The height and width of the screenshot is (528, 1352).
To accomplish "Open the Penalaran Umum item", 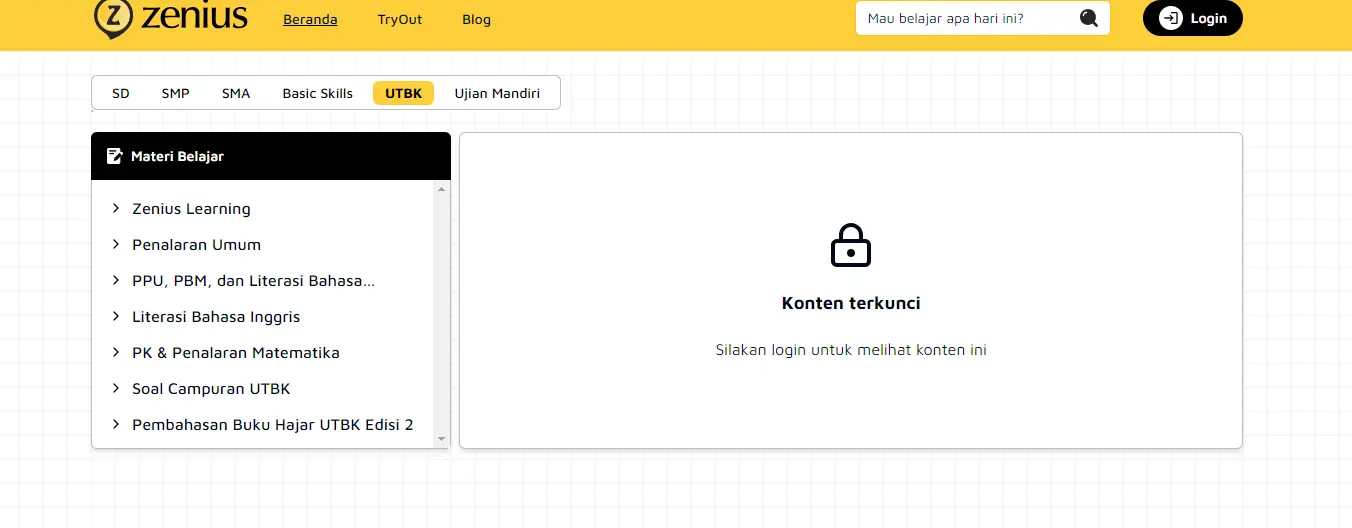I will coord(196,245).
